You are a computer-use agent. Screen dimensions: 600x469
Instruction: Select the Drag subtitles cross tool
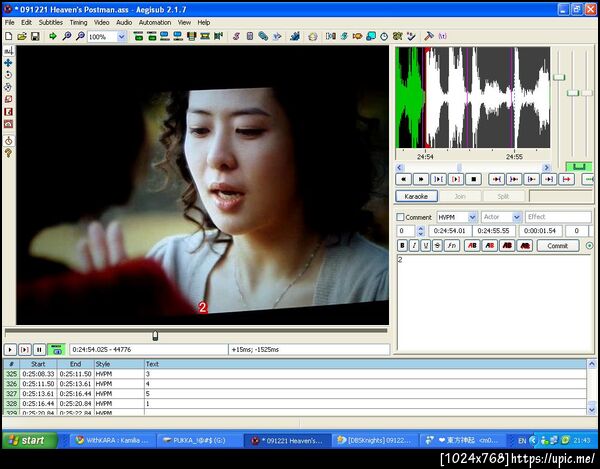[8, 62]
